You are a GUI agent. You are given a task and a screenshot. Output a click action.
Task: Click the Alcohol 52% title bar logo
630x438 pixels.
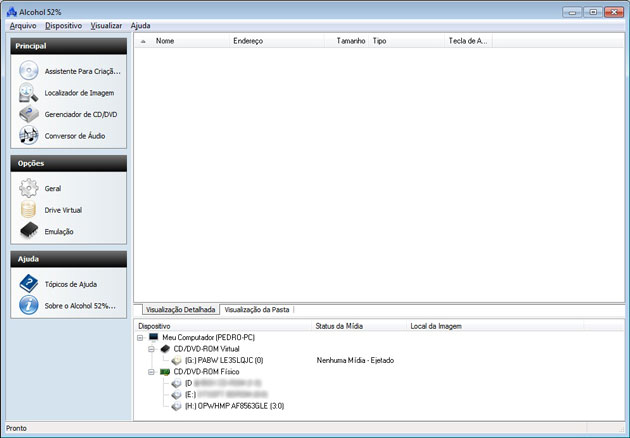[12, 12]
